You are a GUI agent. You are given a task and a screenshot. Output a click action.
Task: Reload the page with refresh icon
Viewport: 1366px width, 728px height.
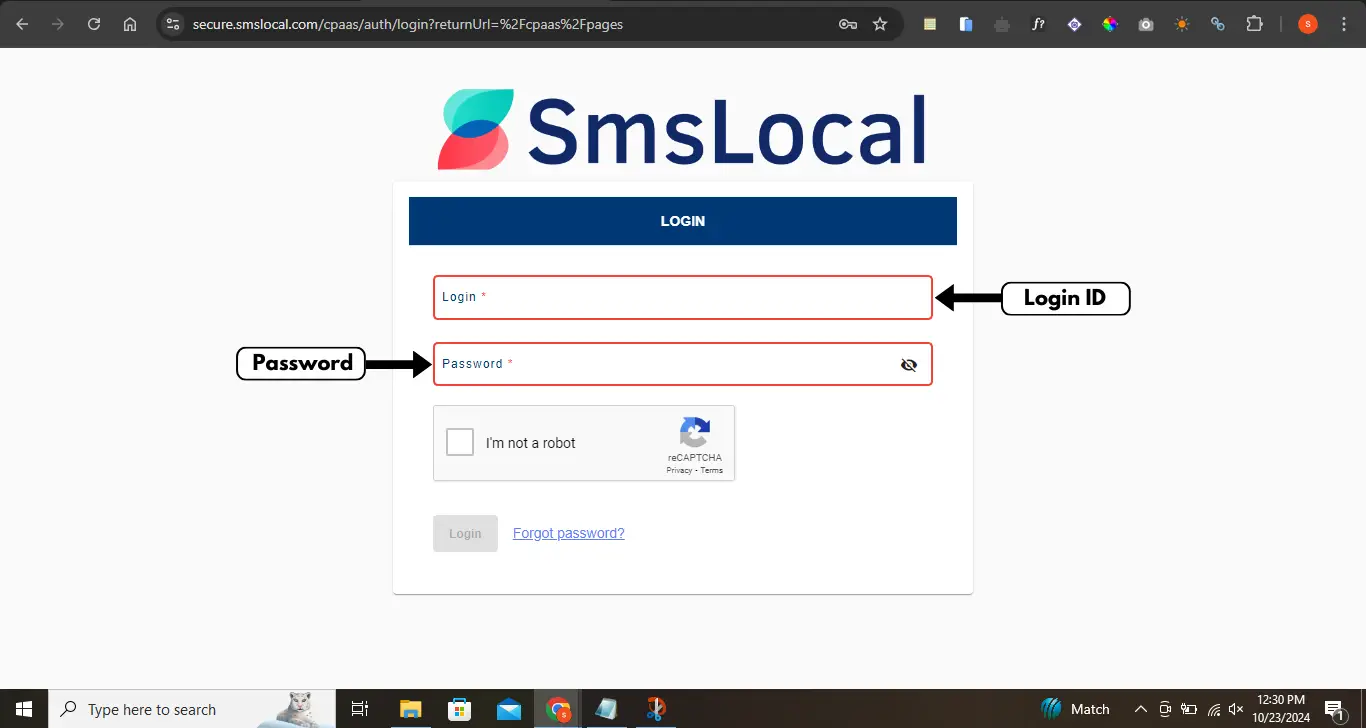(x=94, y=24)
